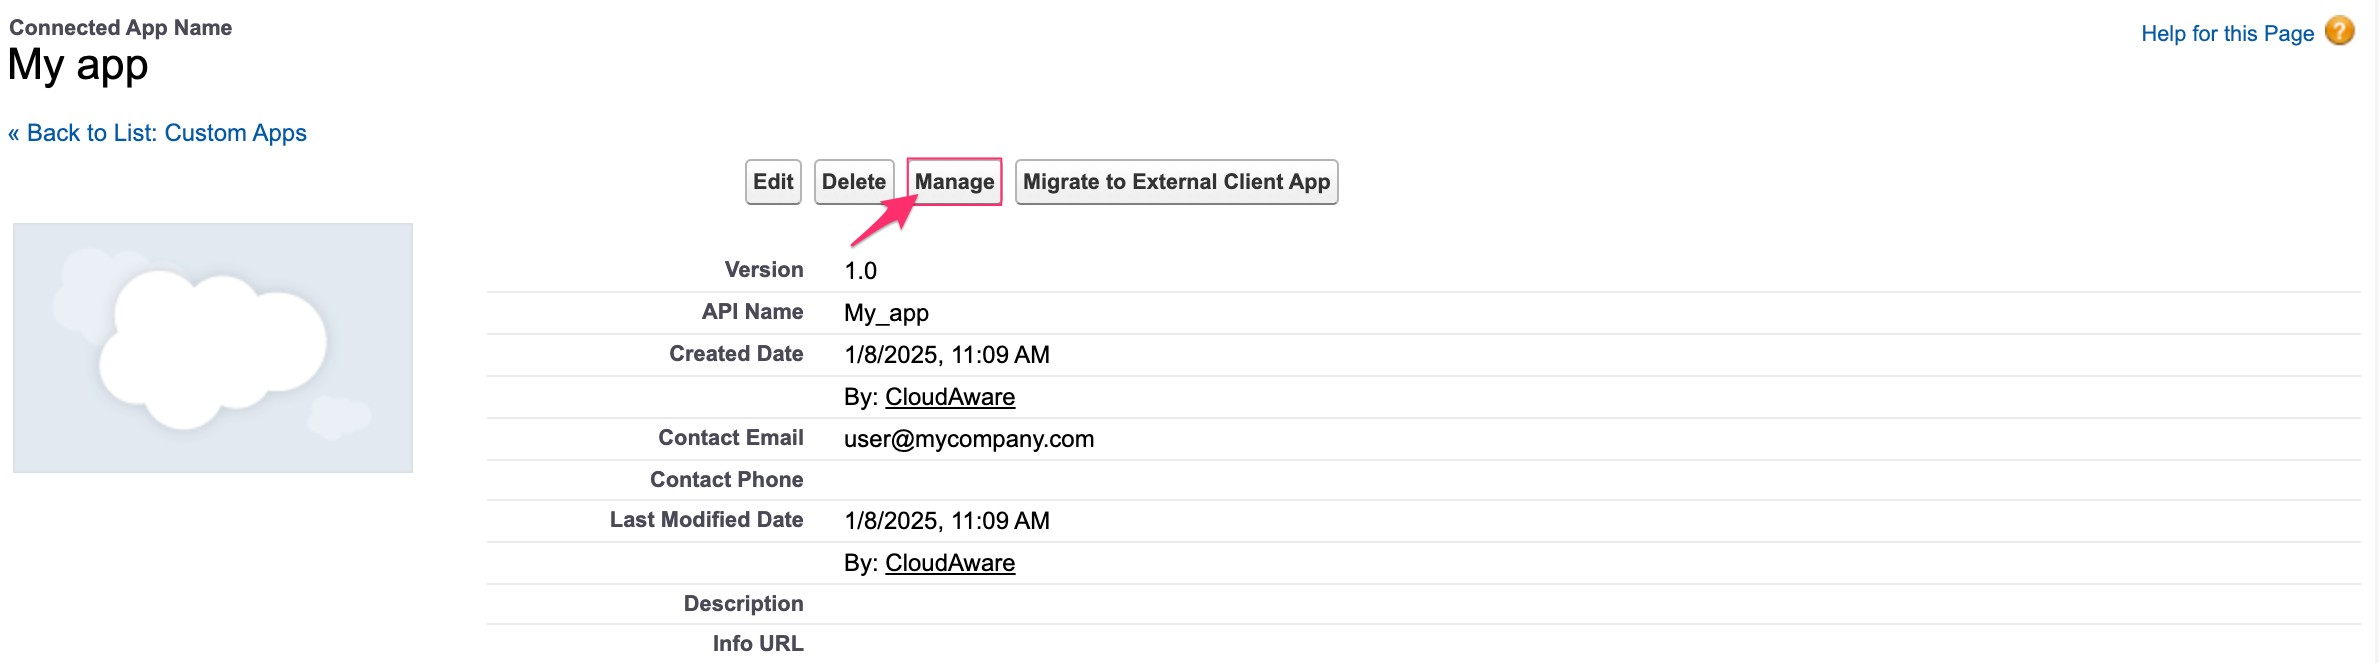Click the Info URL field label

pos(757,644)
